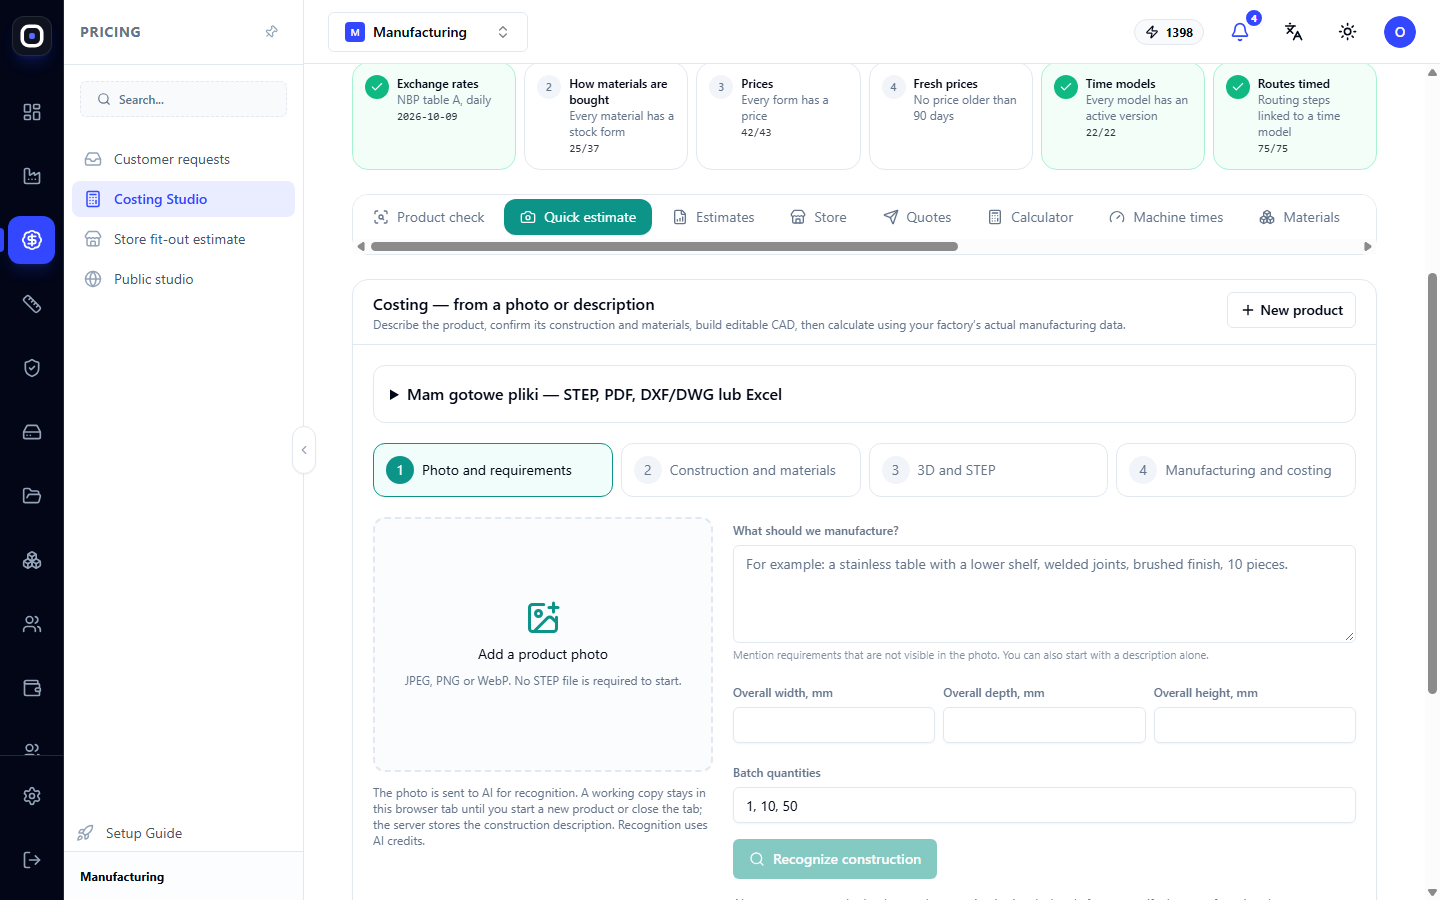This screenshot has width=1440, height=900.
Task: Focus the Batch quantities field
Action: tap(1044, 805)
